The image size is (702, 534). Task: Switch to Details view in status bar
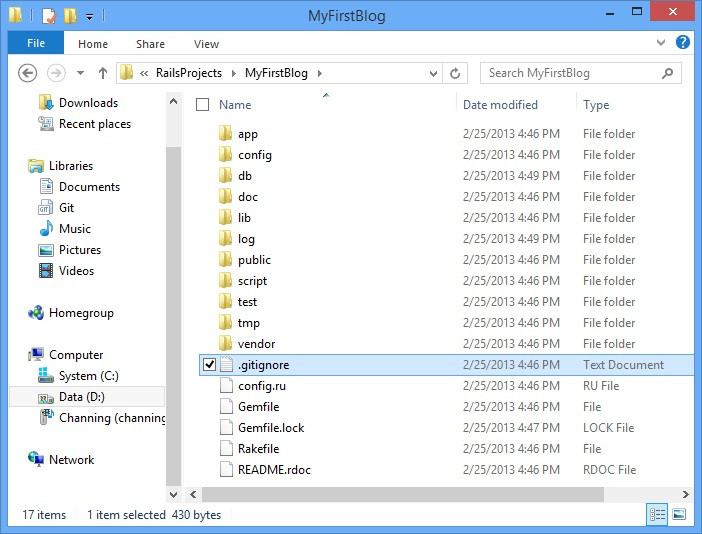point(657,515)
